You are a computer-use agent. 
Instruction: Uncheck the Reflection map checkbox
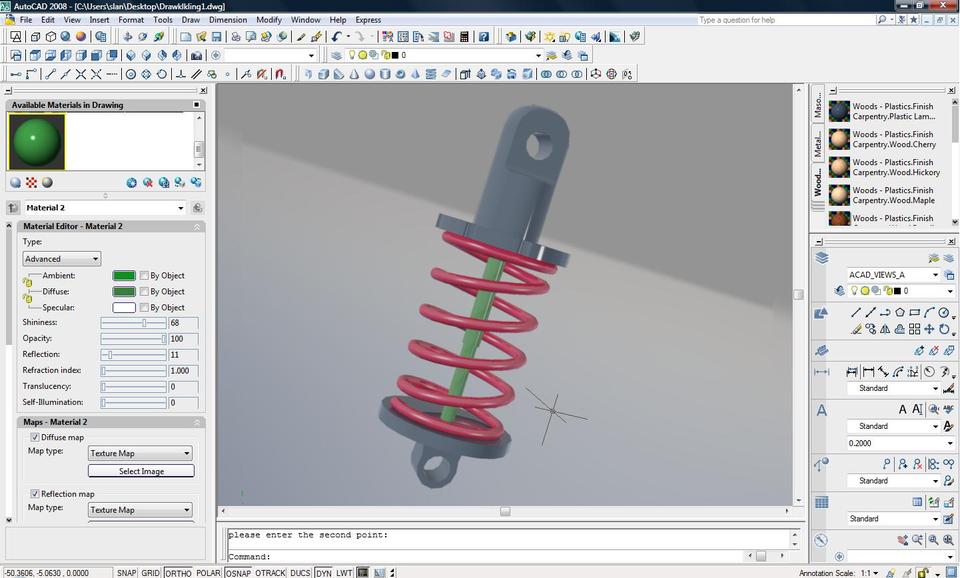pyautogui.click(x=35, y=493)
